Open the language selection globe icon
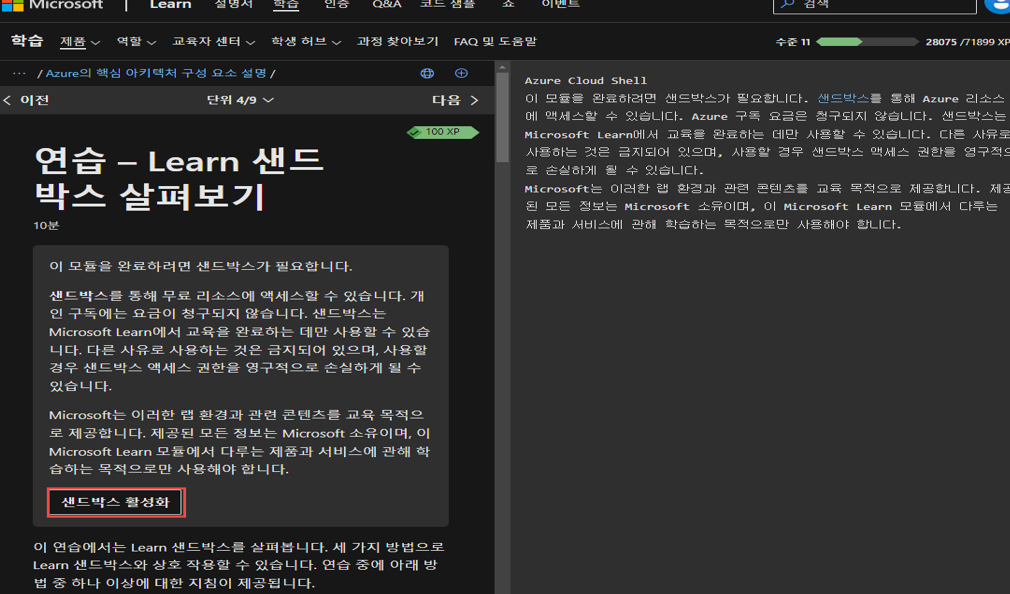This screenshot has height=594, width=1010. click(x=427, y=72)
